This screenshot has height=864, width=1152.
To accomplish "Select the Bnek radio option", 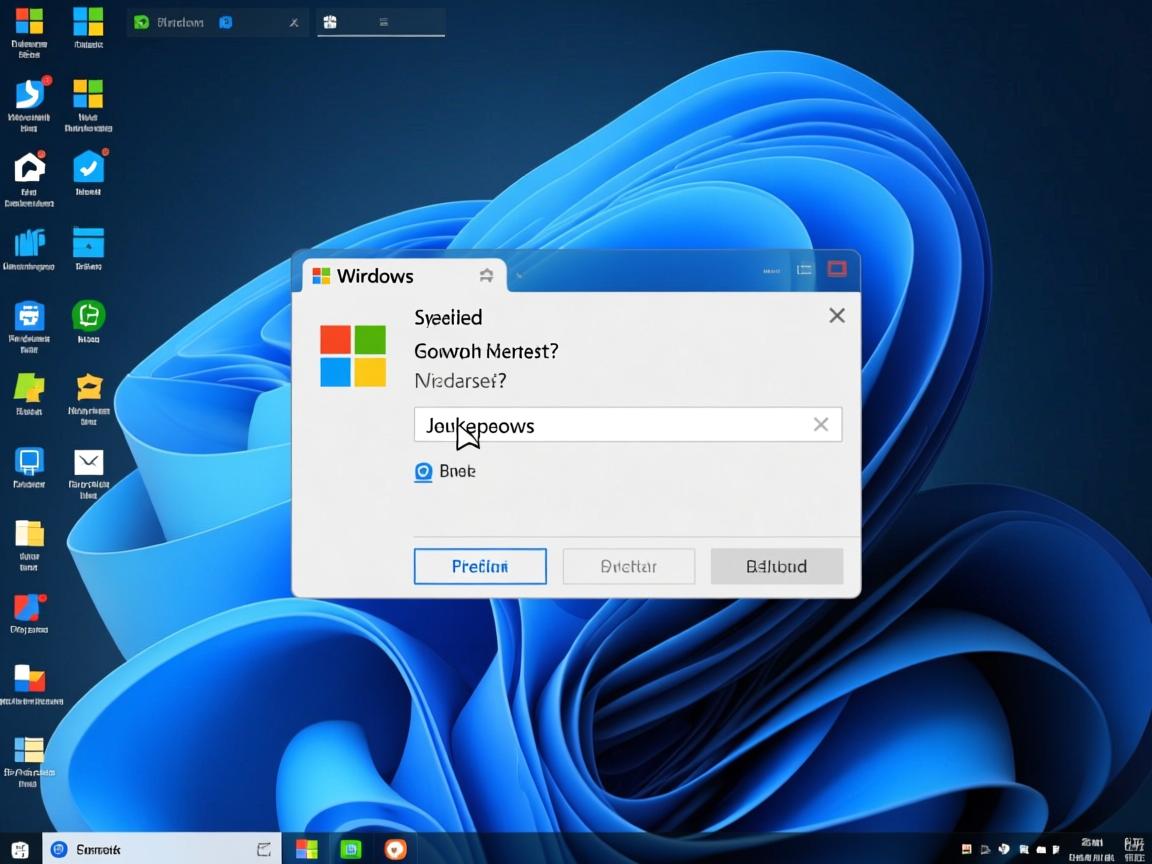I will (423, 472).
